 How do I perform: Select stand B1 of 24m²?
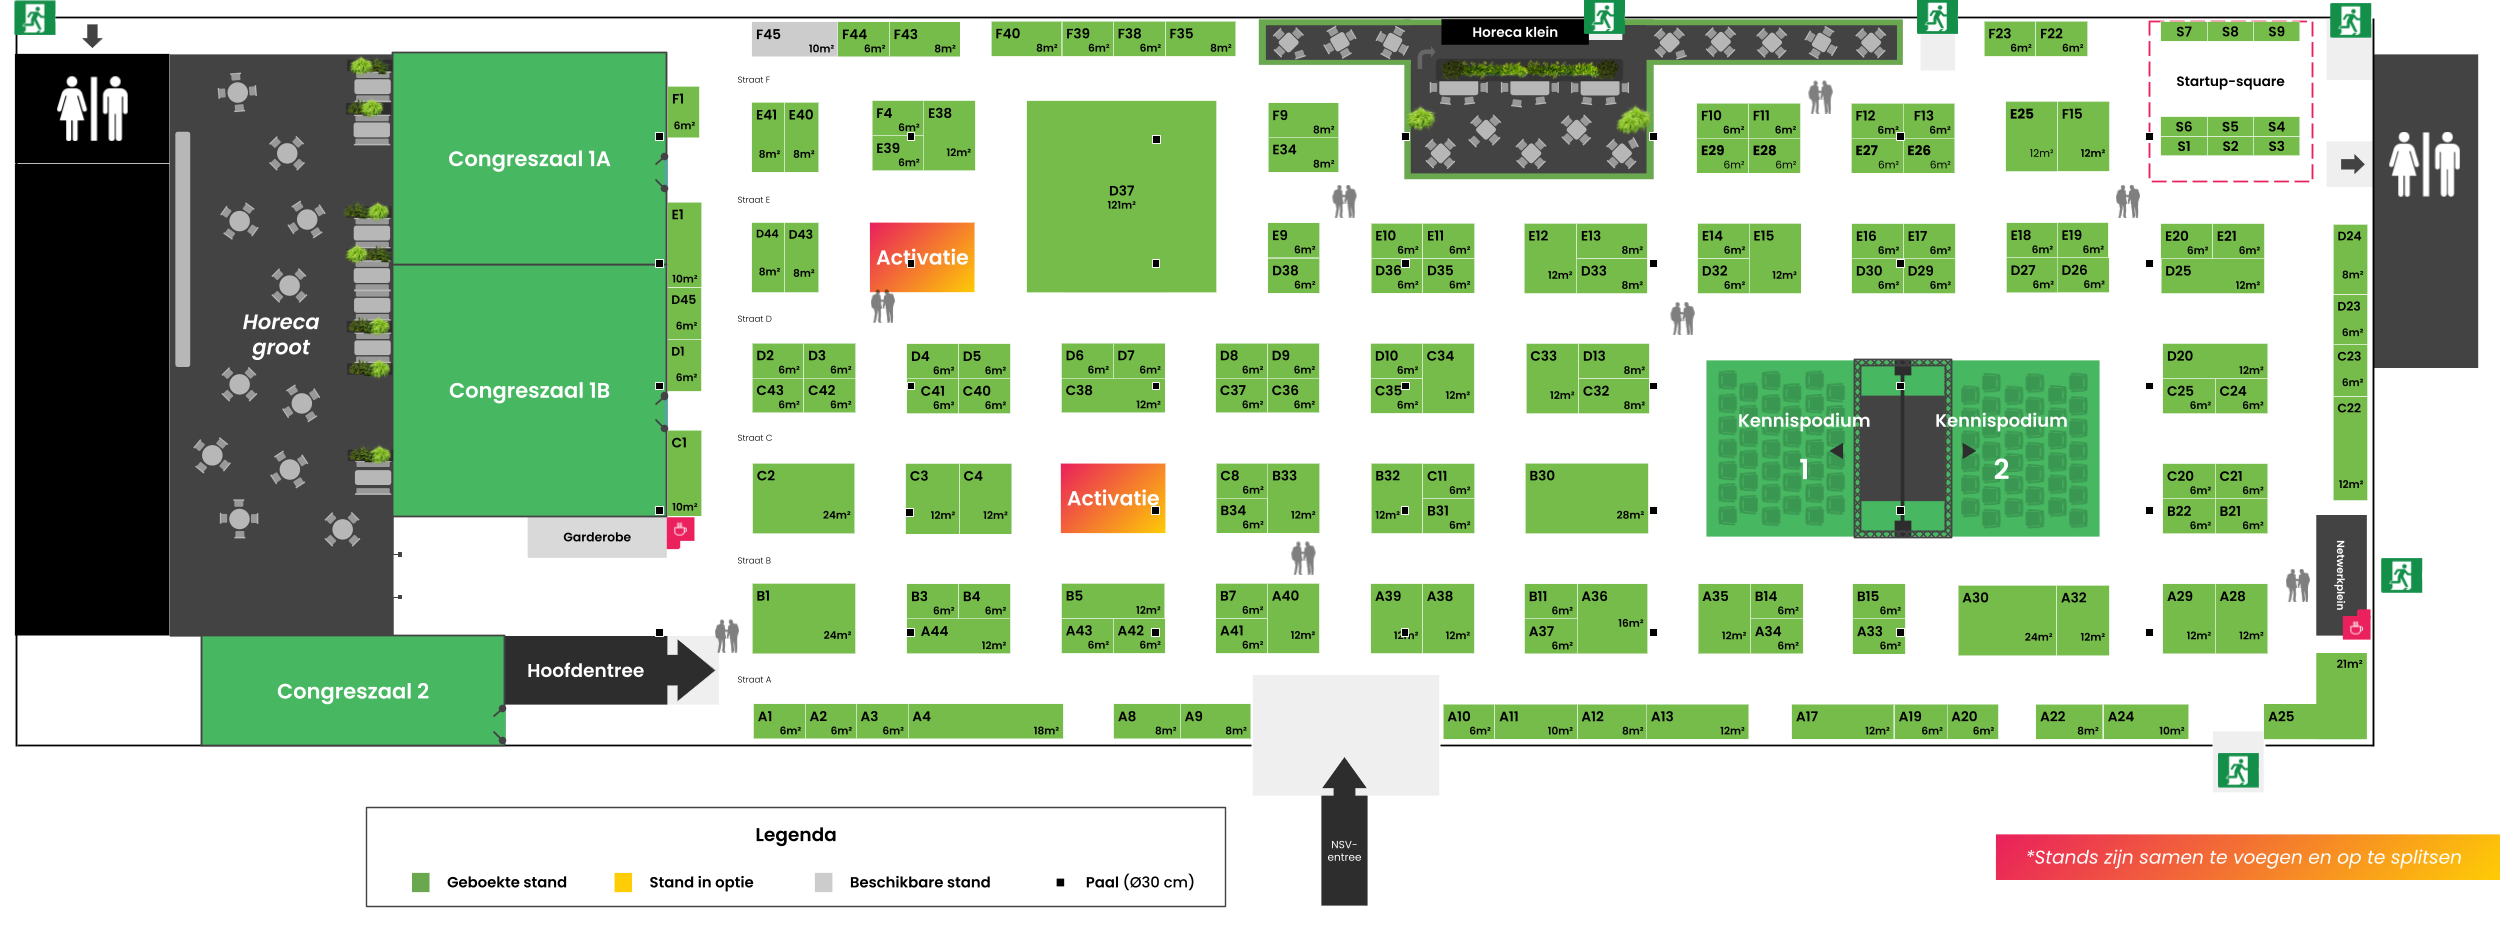pyautogui.click(x=803, y=618)
